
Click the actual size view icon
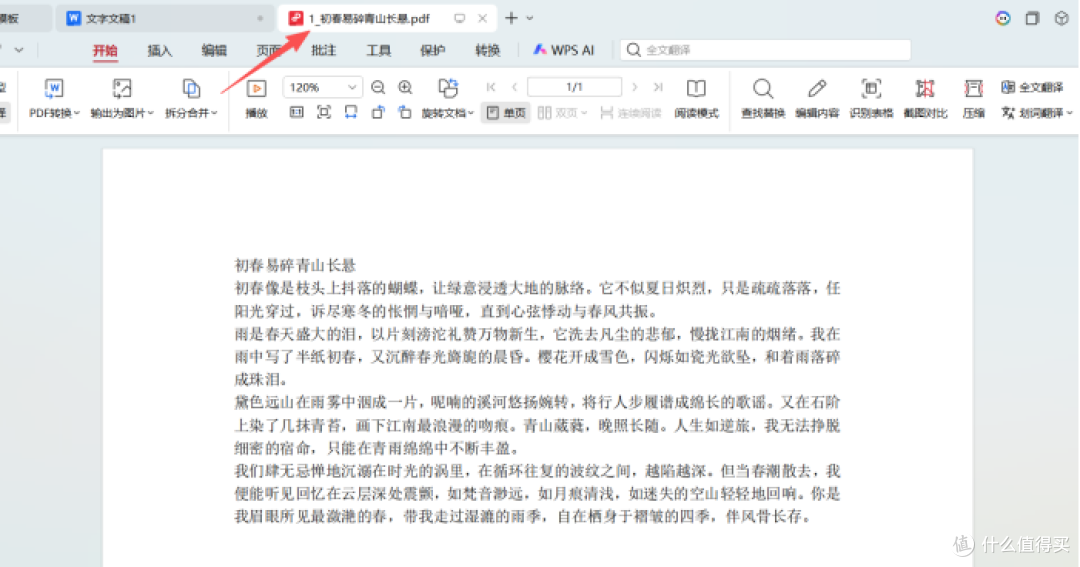click(296, 112)
